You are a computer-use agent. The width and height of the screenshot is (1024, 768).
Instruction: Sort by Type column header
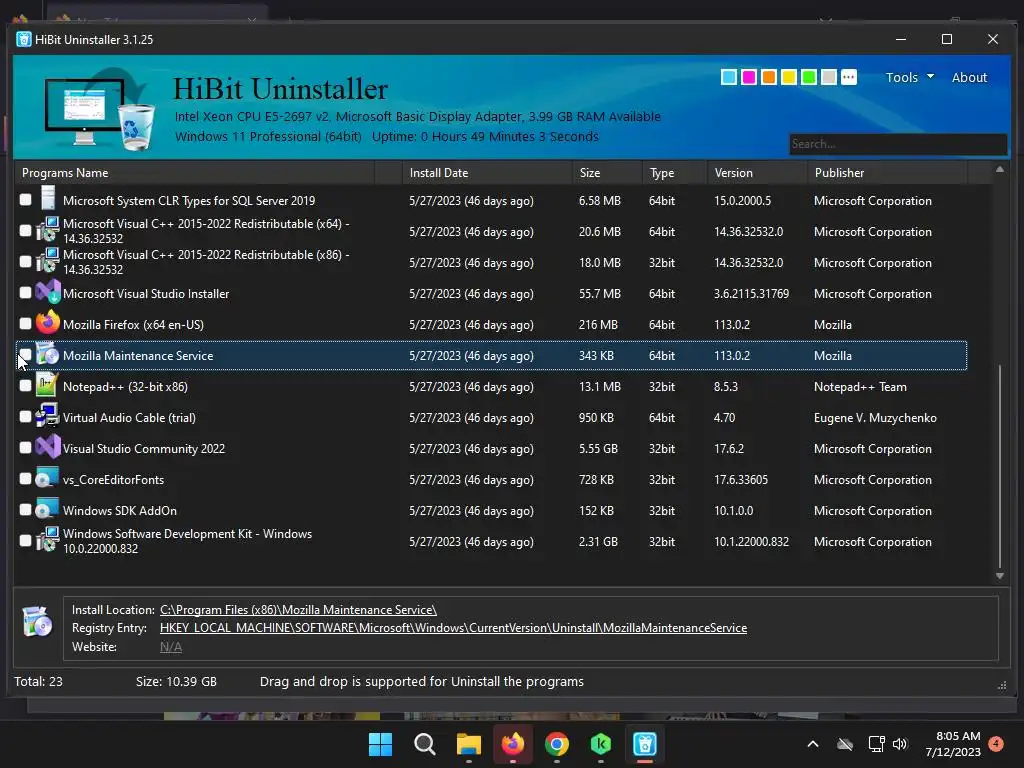click(x=675, y=172)
